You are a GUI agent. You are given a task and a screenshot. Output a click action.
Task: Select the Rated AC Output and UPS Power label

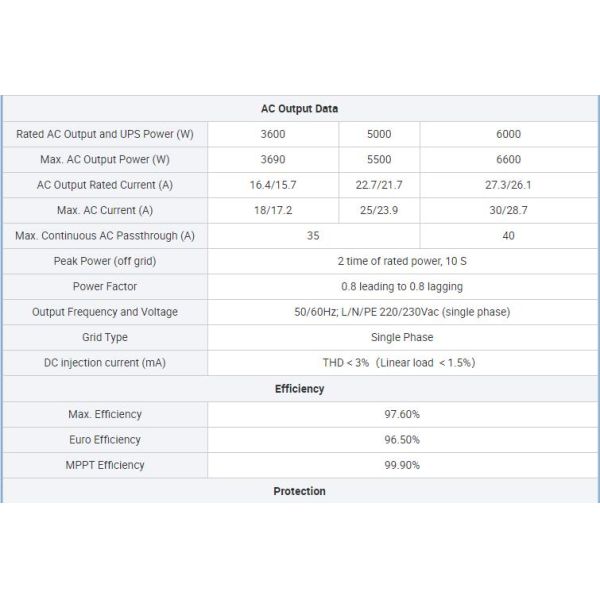105,134
